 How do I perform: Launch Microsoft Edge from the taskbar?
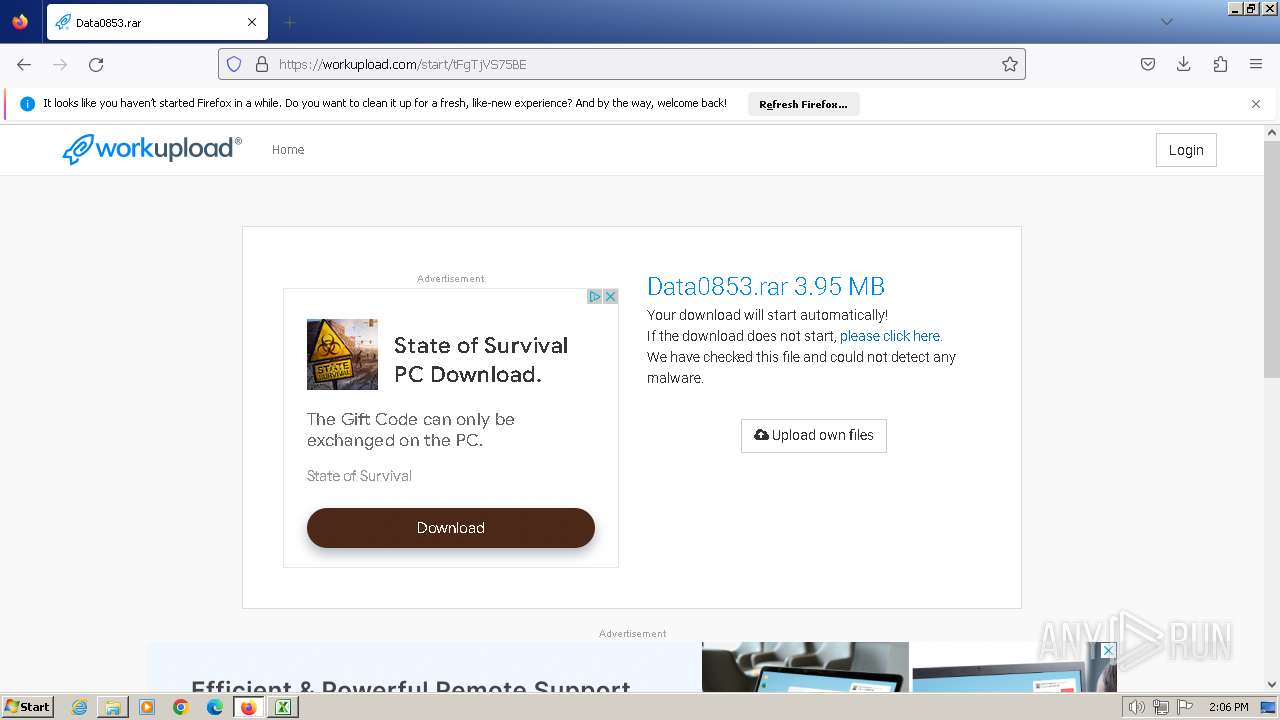(215, 707)
